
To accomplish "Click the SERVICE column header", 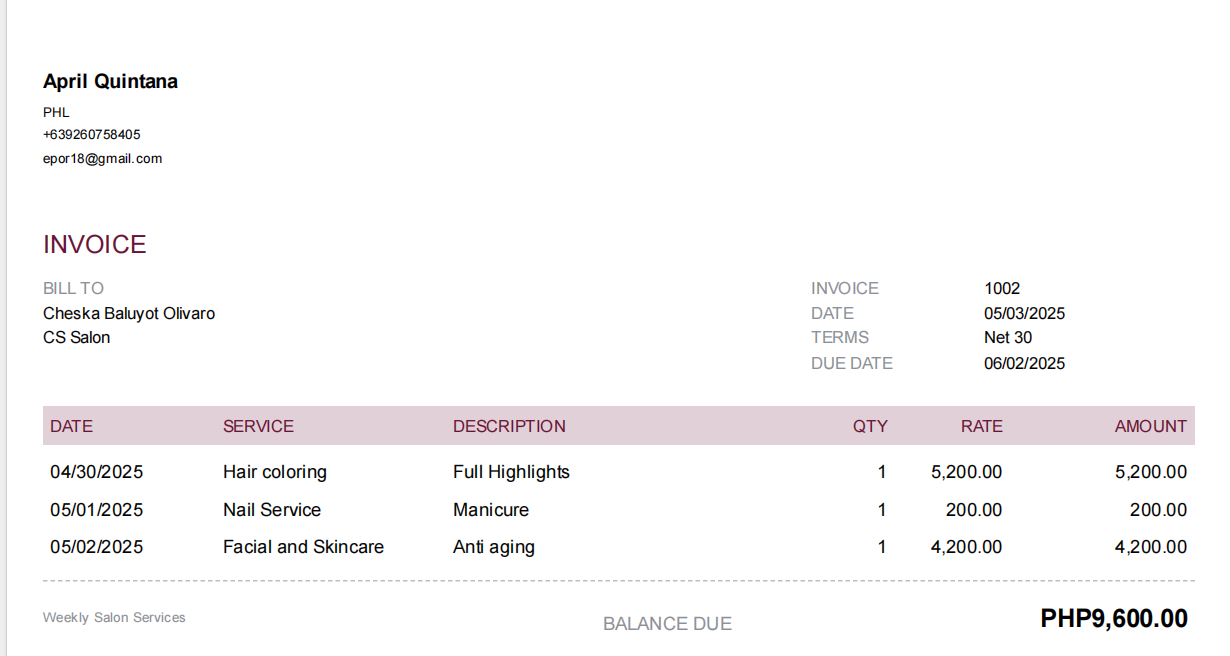I will point(258,426).
